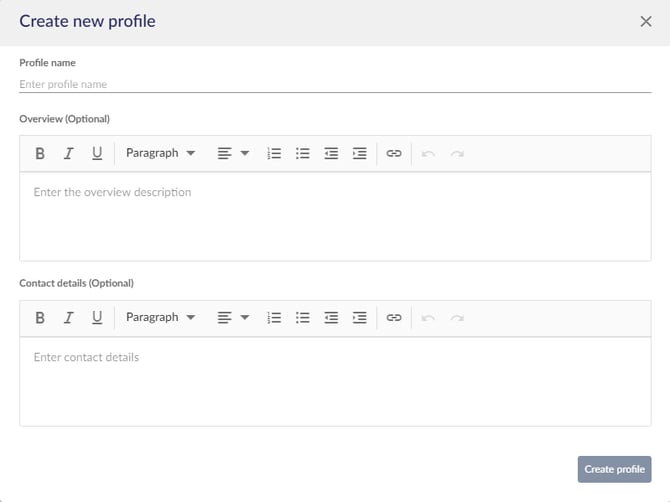Insert numbered list in Overview editor
Viewport: 670px width, 502px height.
[274, 154]
